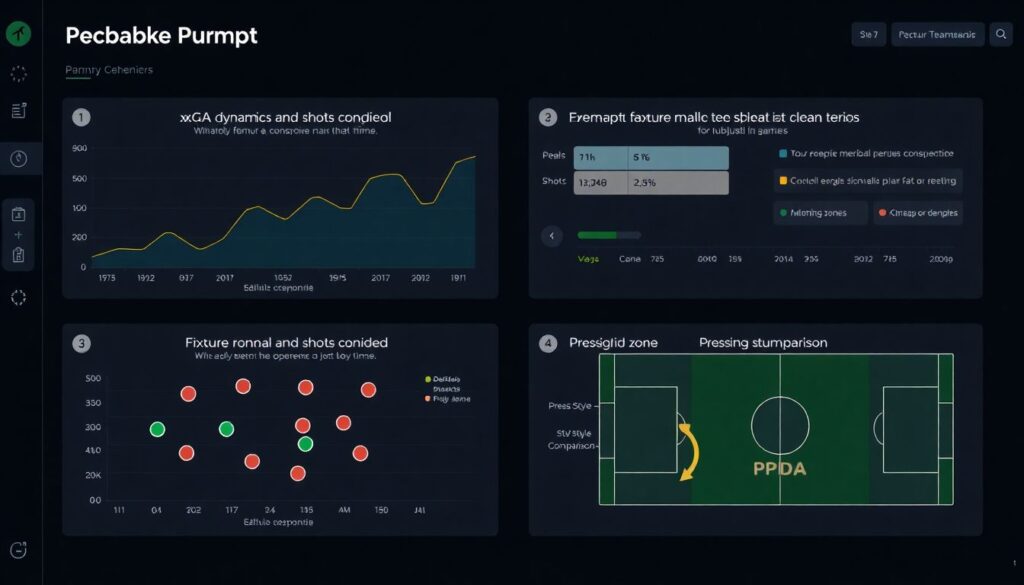Select the highlighted circular sidebar icon
Viewport: 1024px width, 585px height.
pyautogui.click(x=18, y=158)
